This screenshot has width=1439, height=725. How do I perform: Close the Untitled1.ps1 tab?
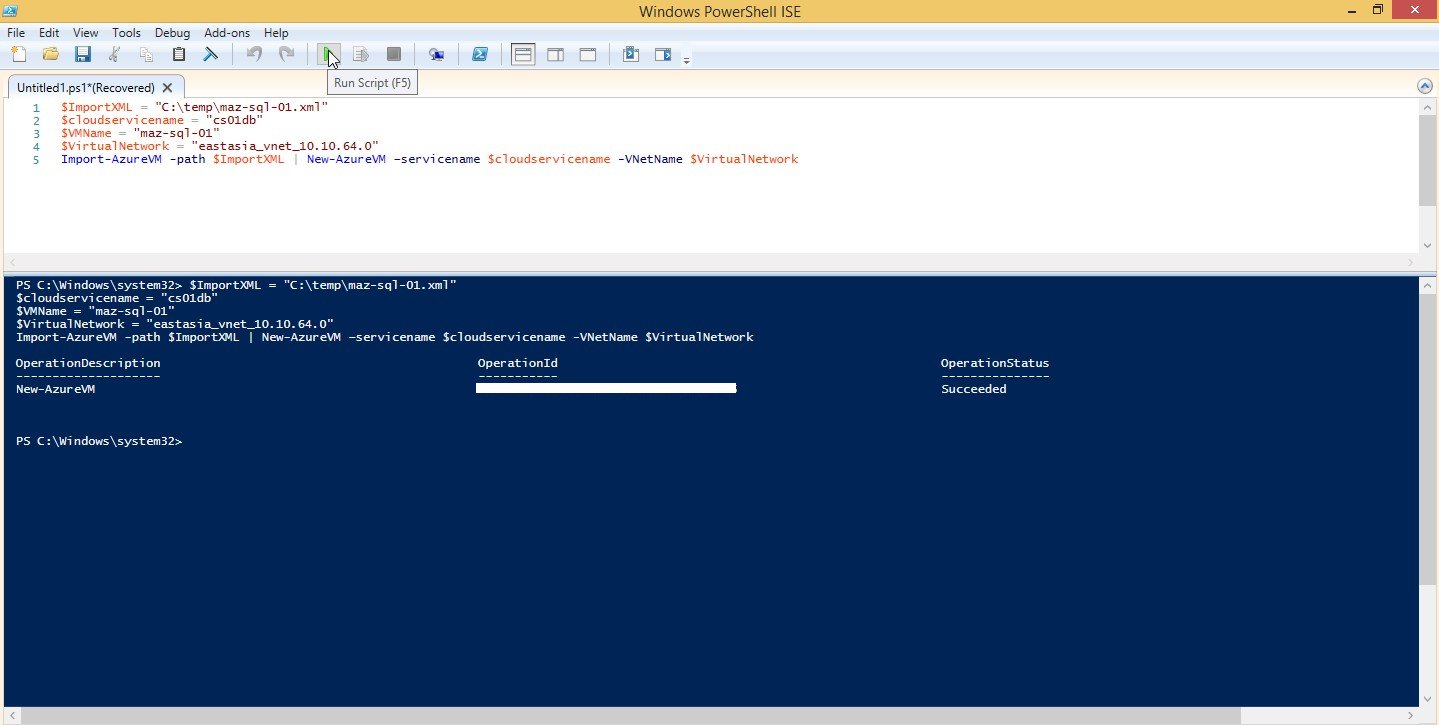pos(168,87)
